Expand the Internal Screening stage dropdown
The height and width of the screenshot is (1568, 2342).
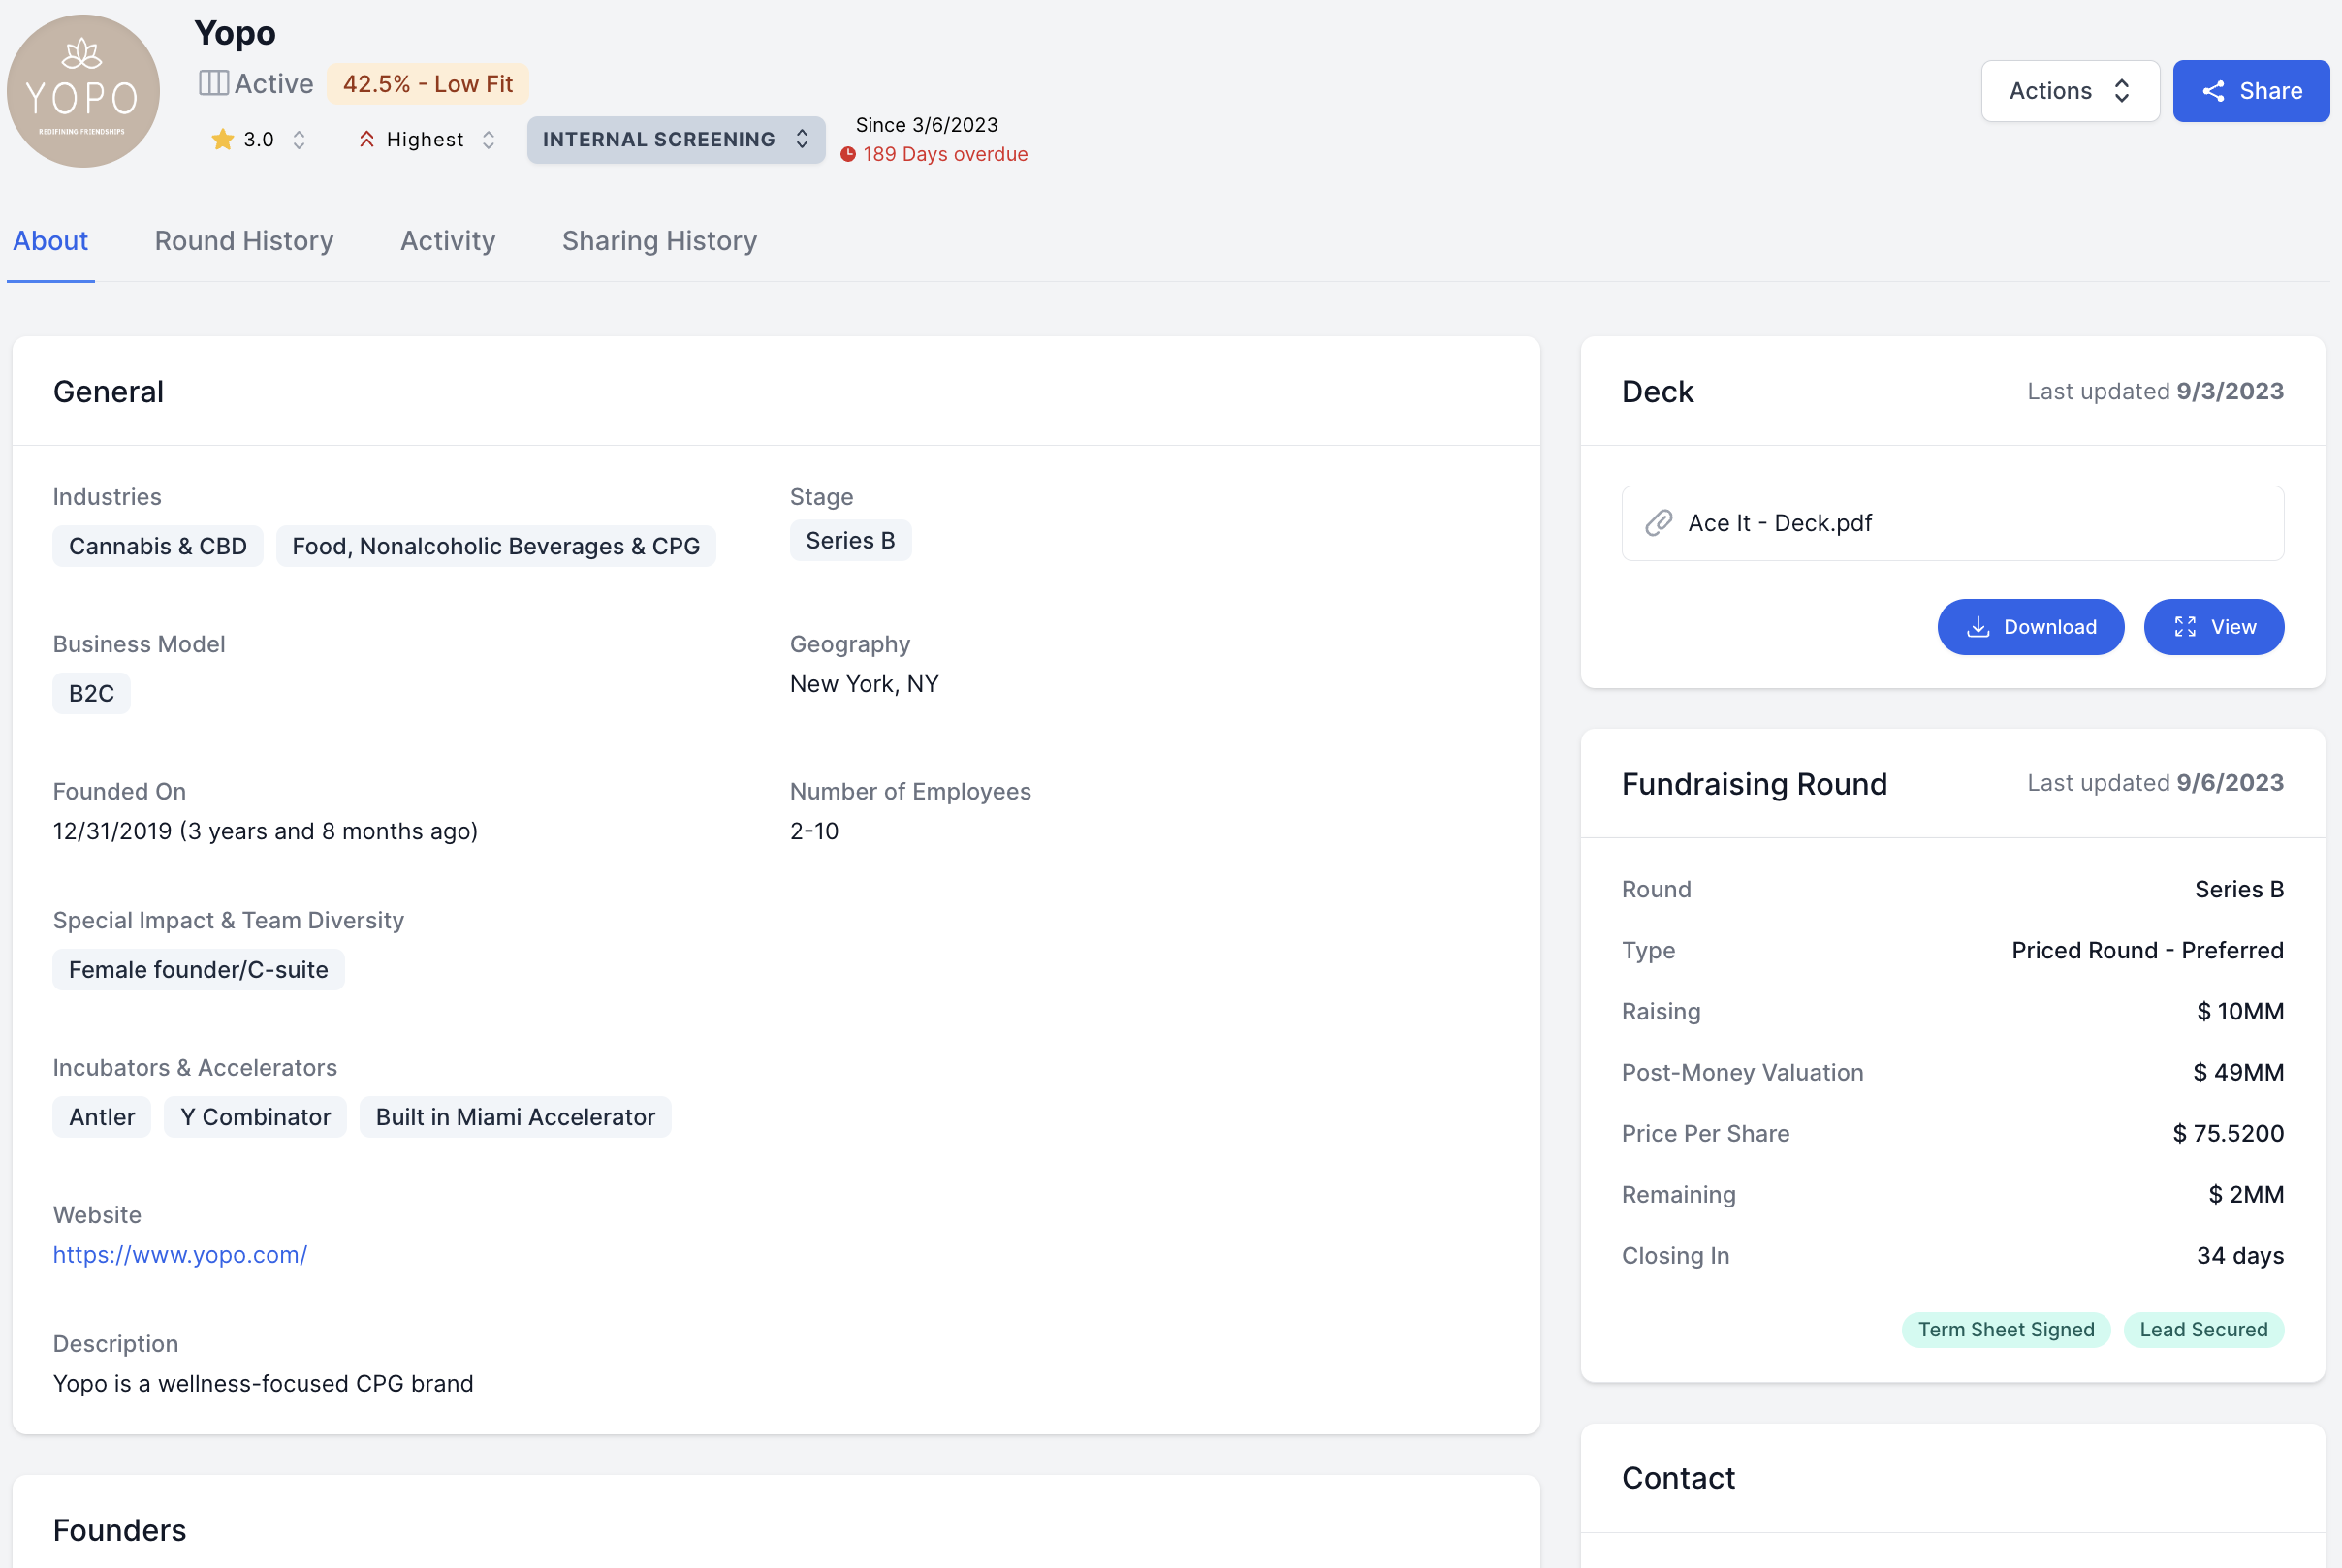click(x=676, y=140)
